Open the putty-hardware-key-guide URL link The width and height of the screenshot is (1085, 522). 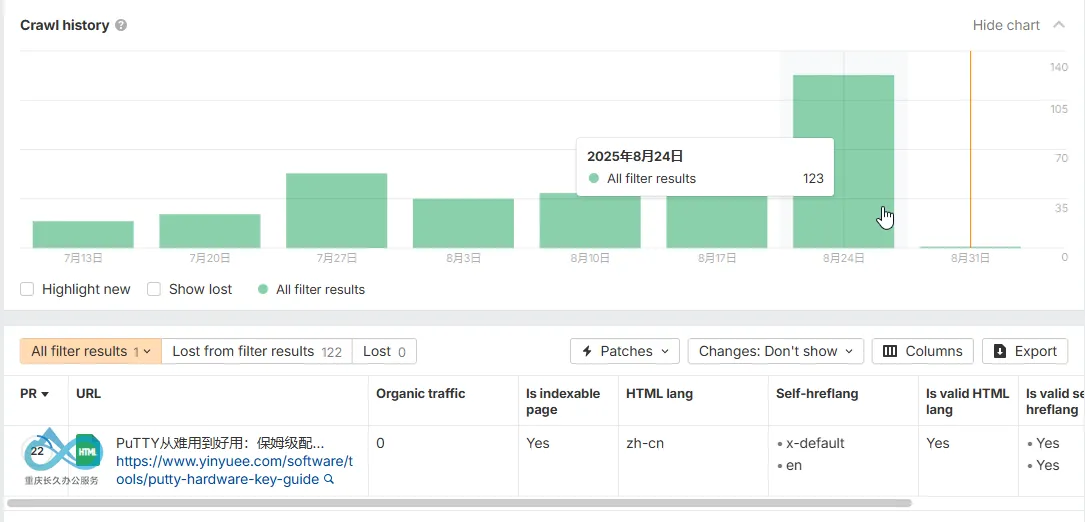click(x=234, y=470)
